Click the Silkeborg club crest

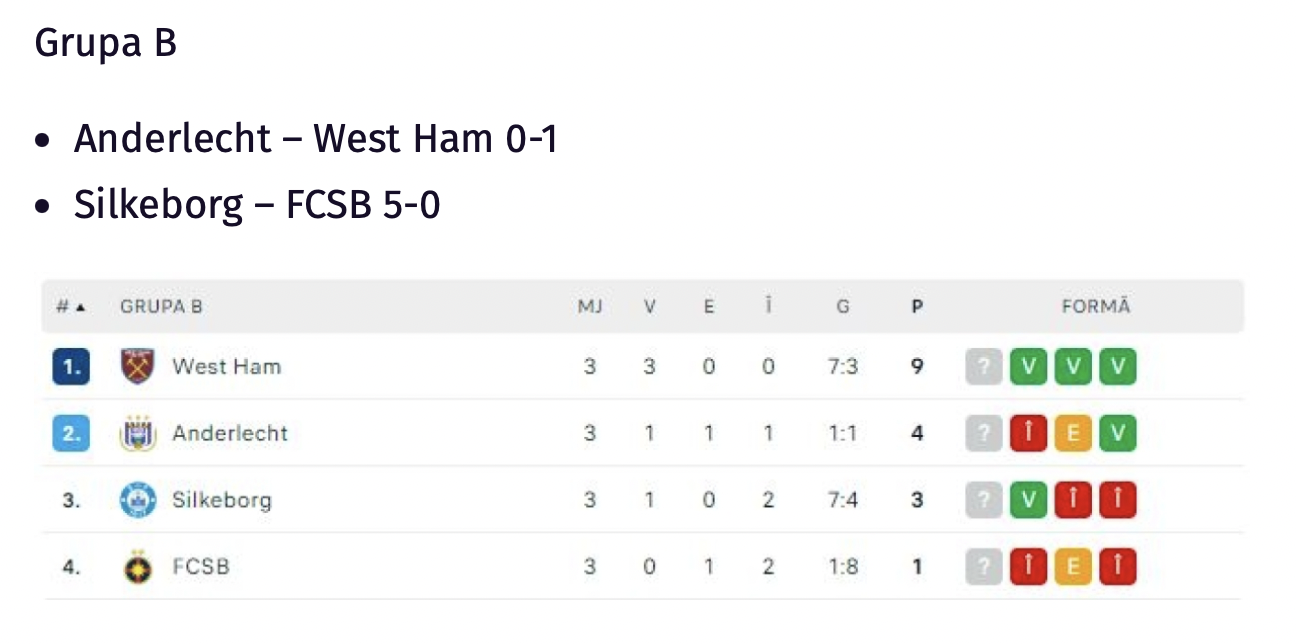click(x=135, y=500)
